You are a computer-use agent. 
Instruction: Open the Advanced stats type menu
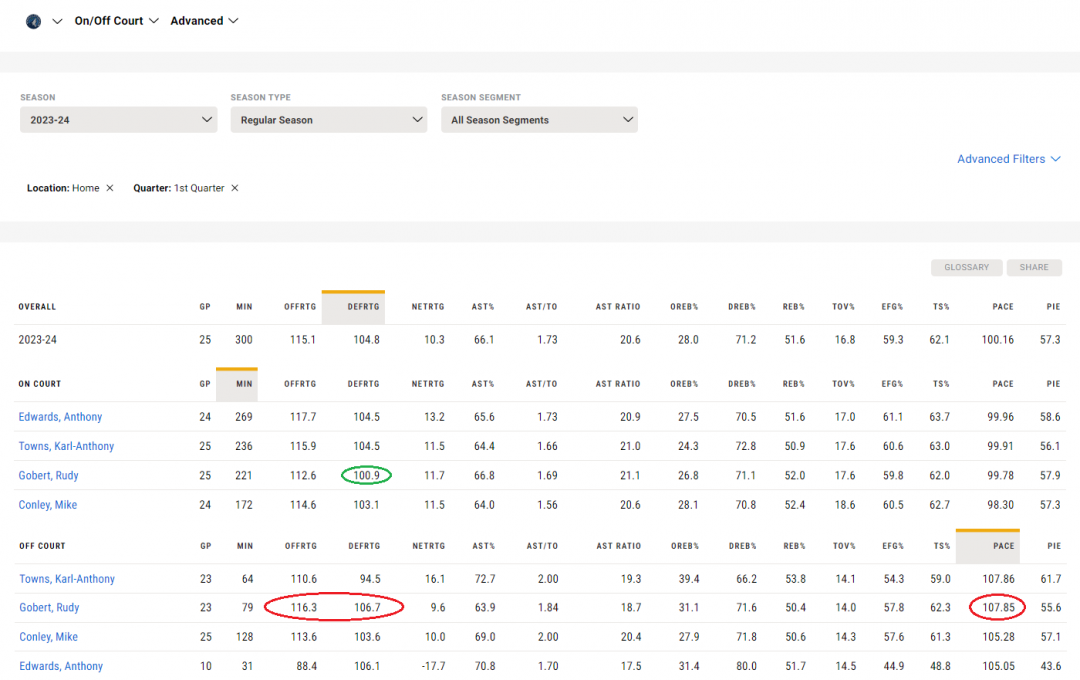pos(204,21)
